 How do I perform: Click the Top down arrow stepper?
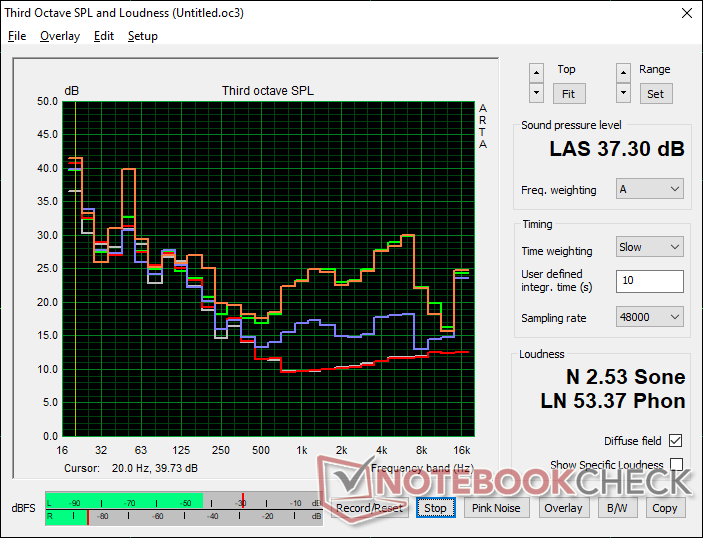coord(537,93)
